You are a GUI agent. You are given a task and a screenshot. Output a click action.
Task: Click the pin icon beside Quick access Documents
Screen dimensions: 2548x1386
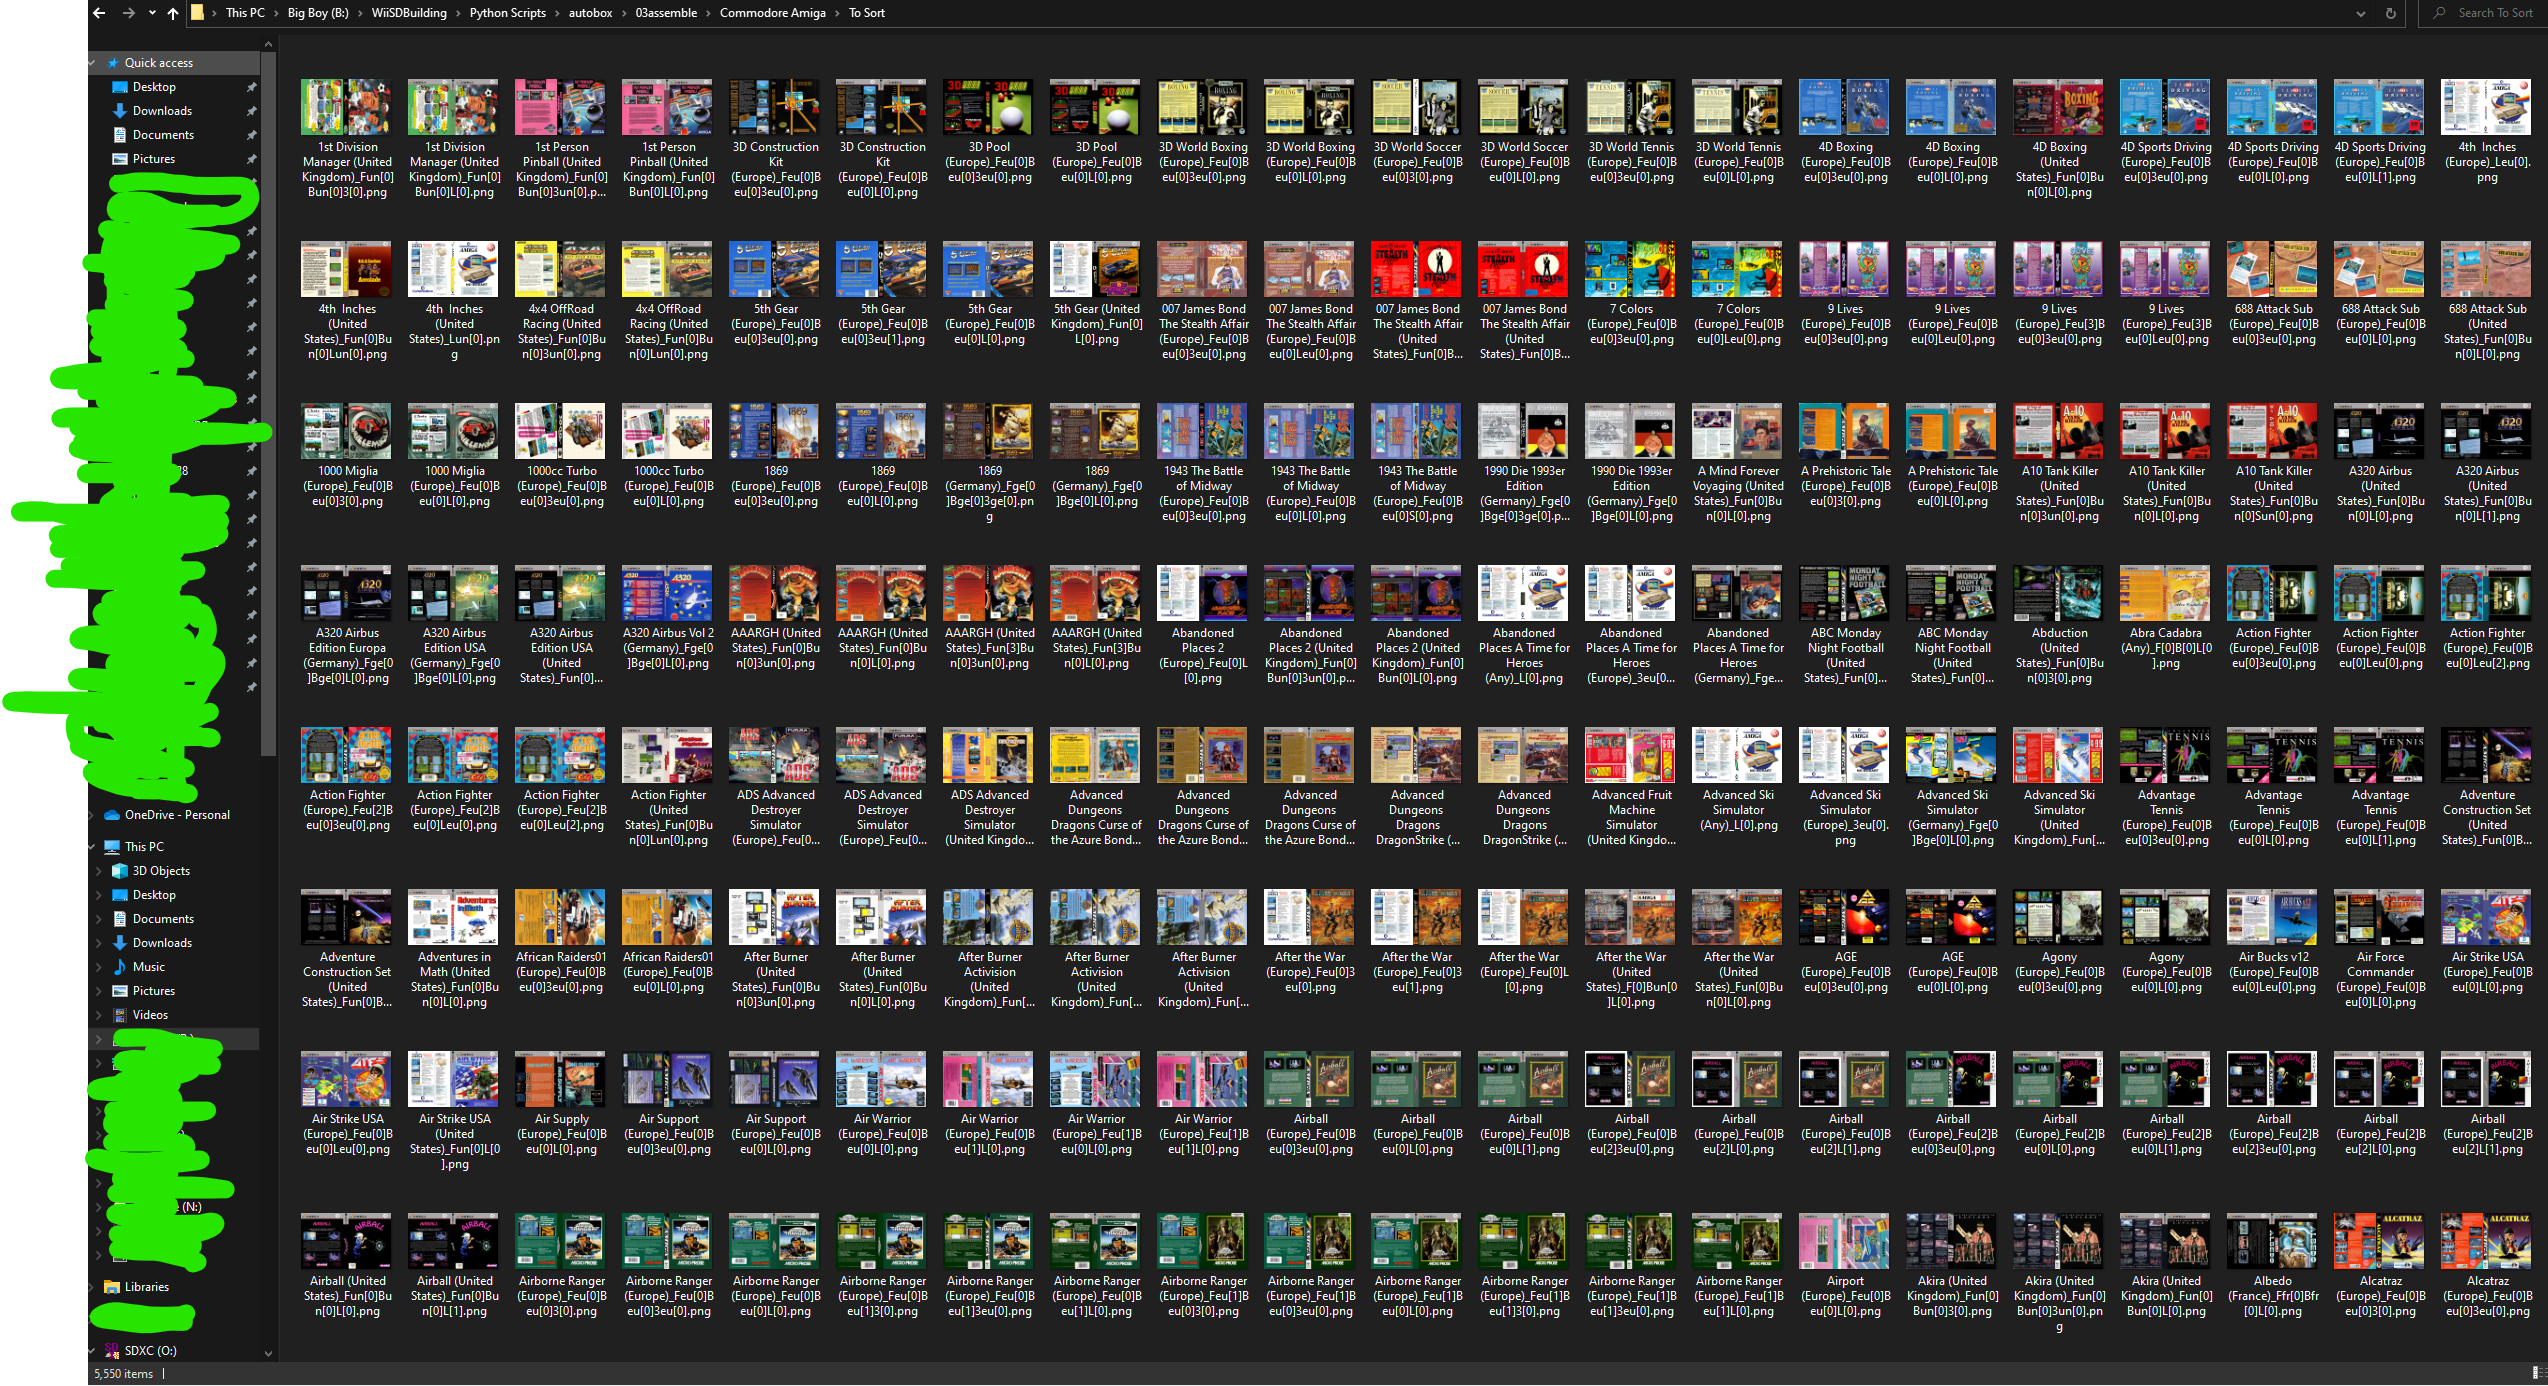[x=251, y=135]
